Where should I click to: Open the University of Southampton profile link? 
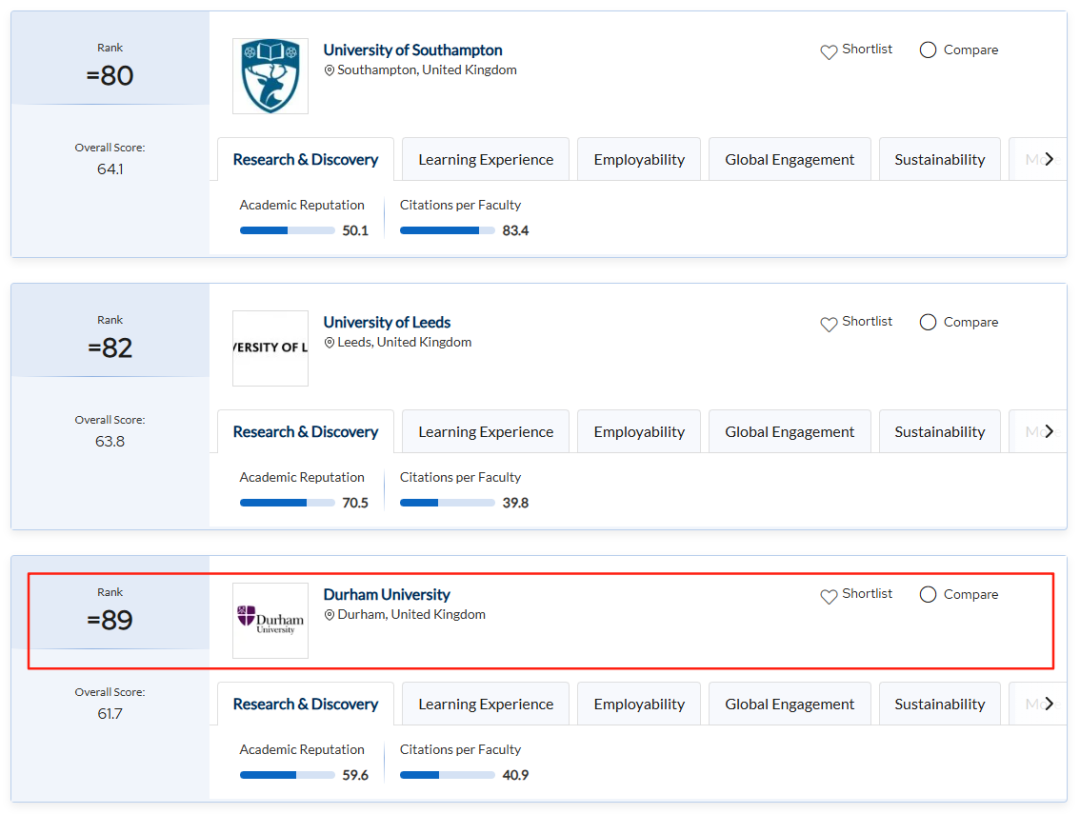pos(413,50)
